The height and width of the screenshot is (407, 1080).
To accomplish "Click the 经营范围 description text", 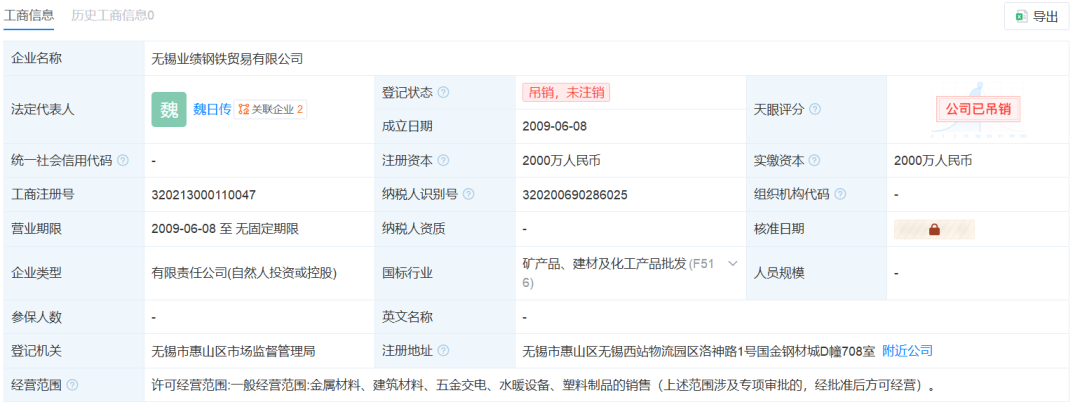I will click(544, 385).
